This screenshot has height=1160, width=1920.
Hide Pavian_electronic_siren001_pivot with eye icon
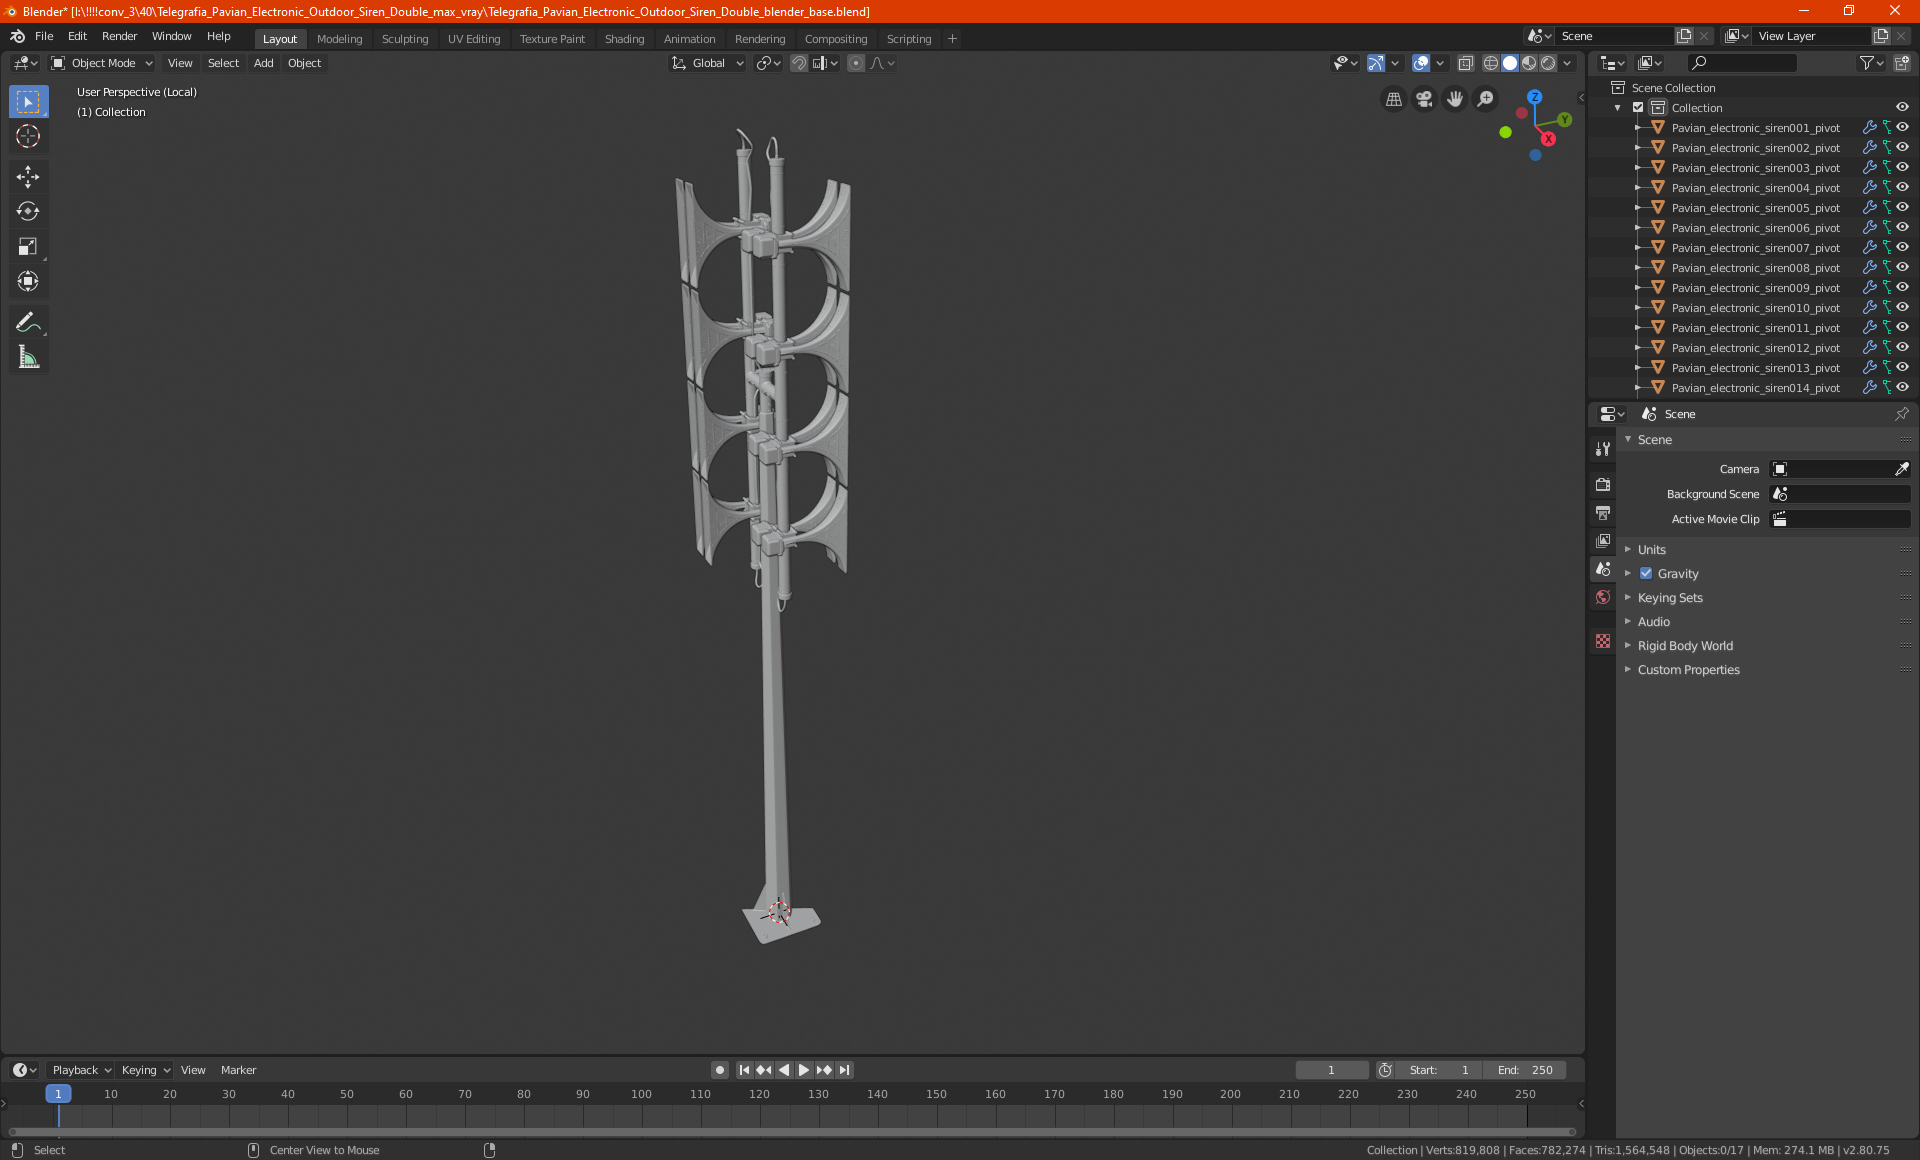[1902, 128]
